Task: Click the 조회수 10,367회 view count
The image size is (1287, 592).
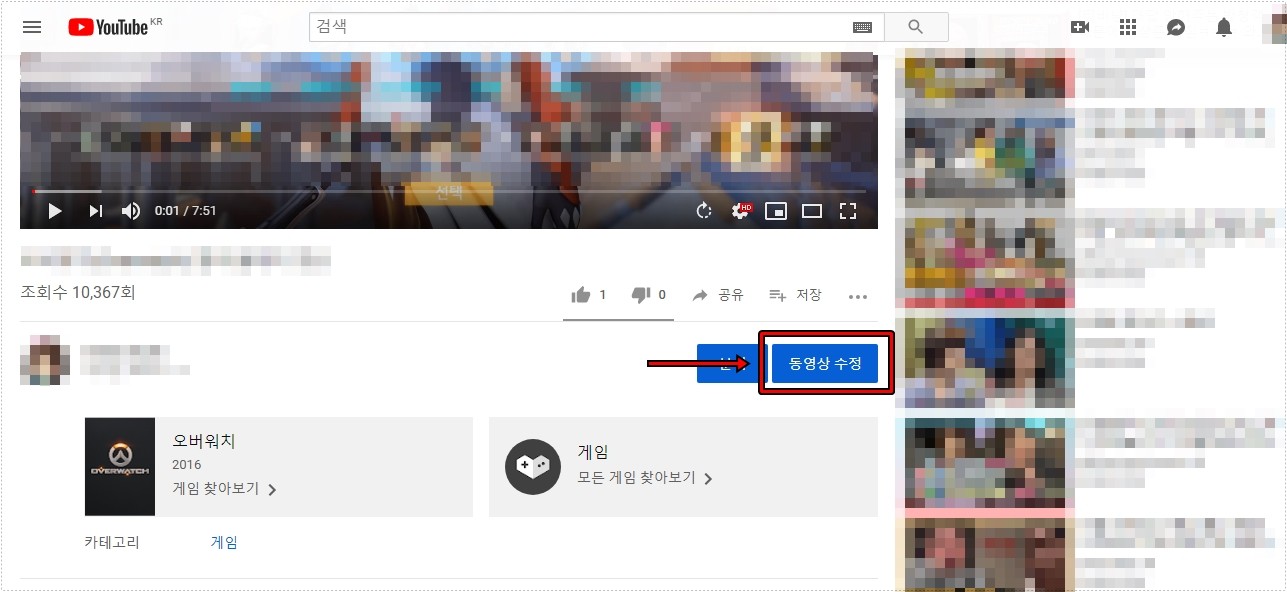Action: point(78,292)
